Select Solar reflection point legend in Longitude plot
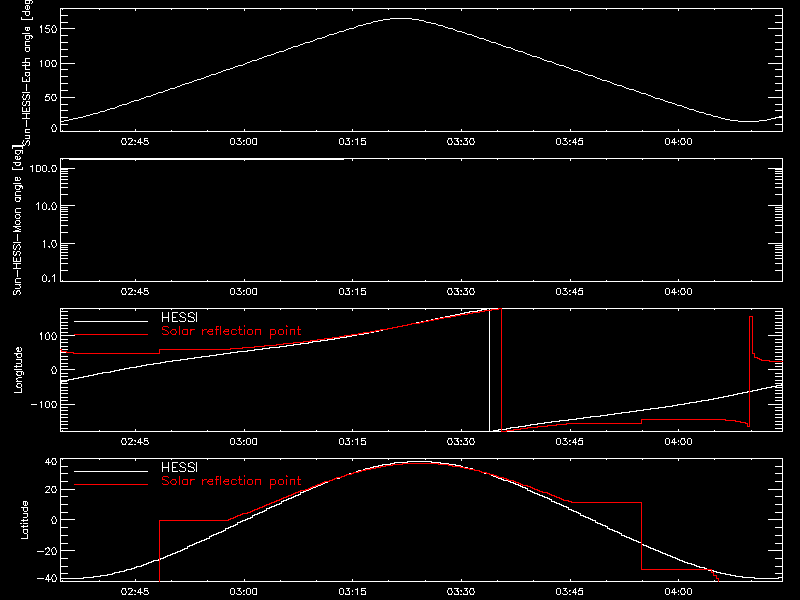800x600 pixels. coord(231,331)
